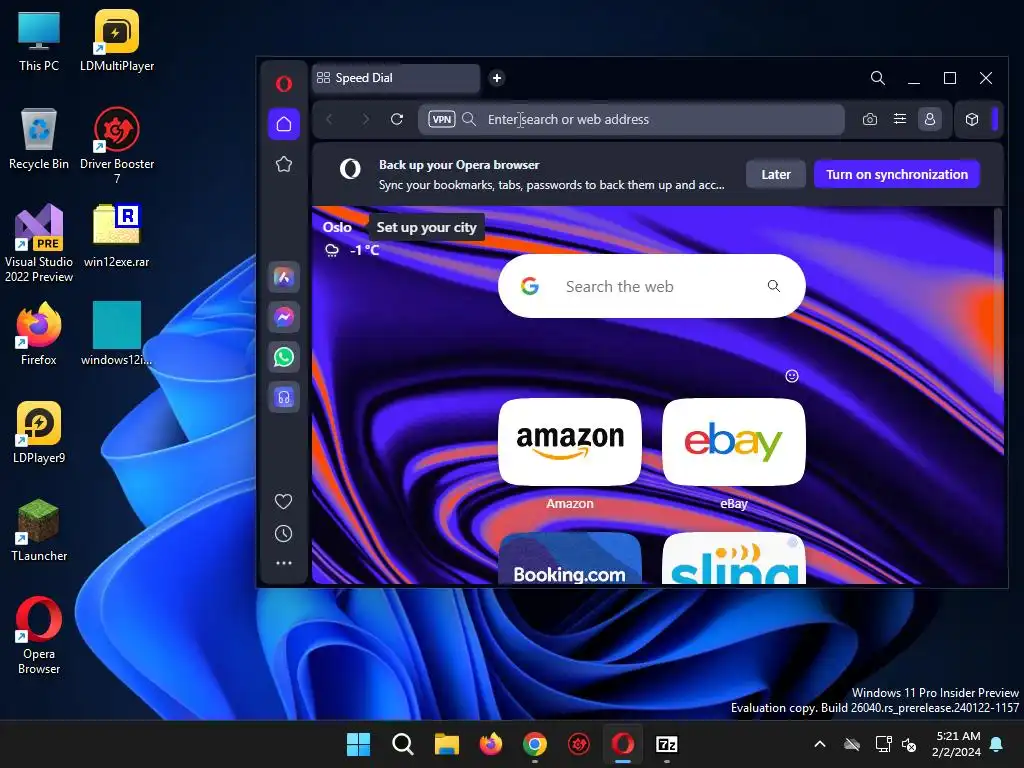The width and height of the screenshot is (1024, 768).
Task: Open Facebook Messenger in the sidebar
Action: click(283, 317)
